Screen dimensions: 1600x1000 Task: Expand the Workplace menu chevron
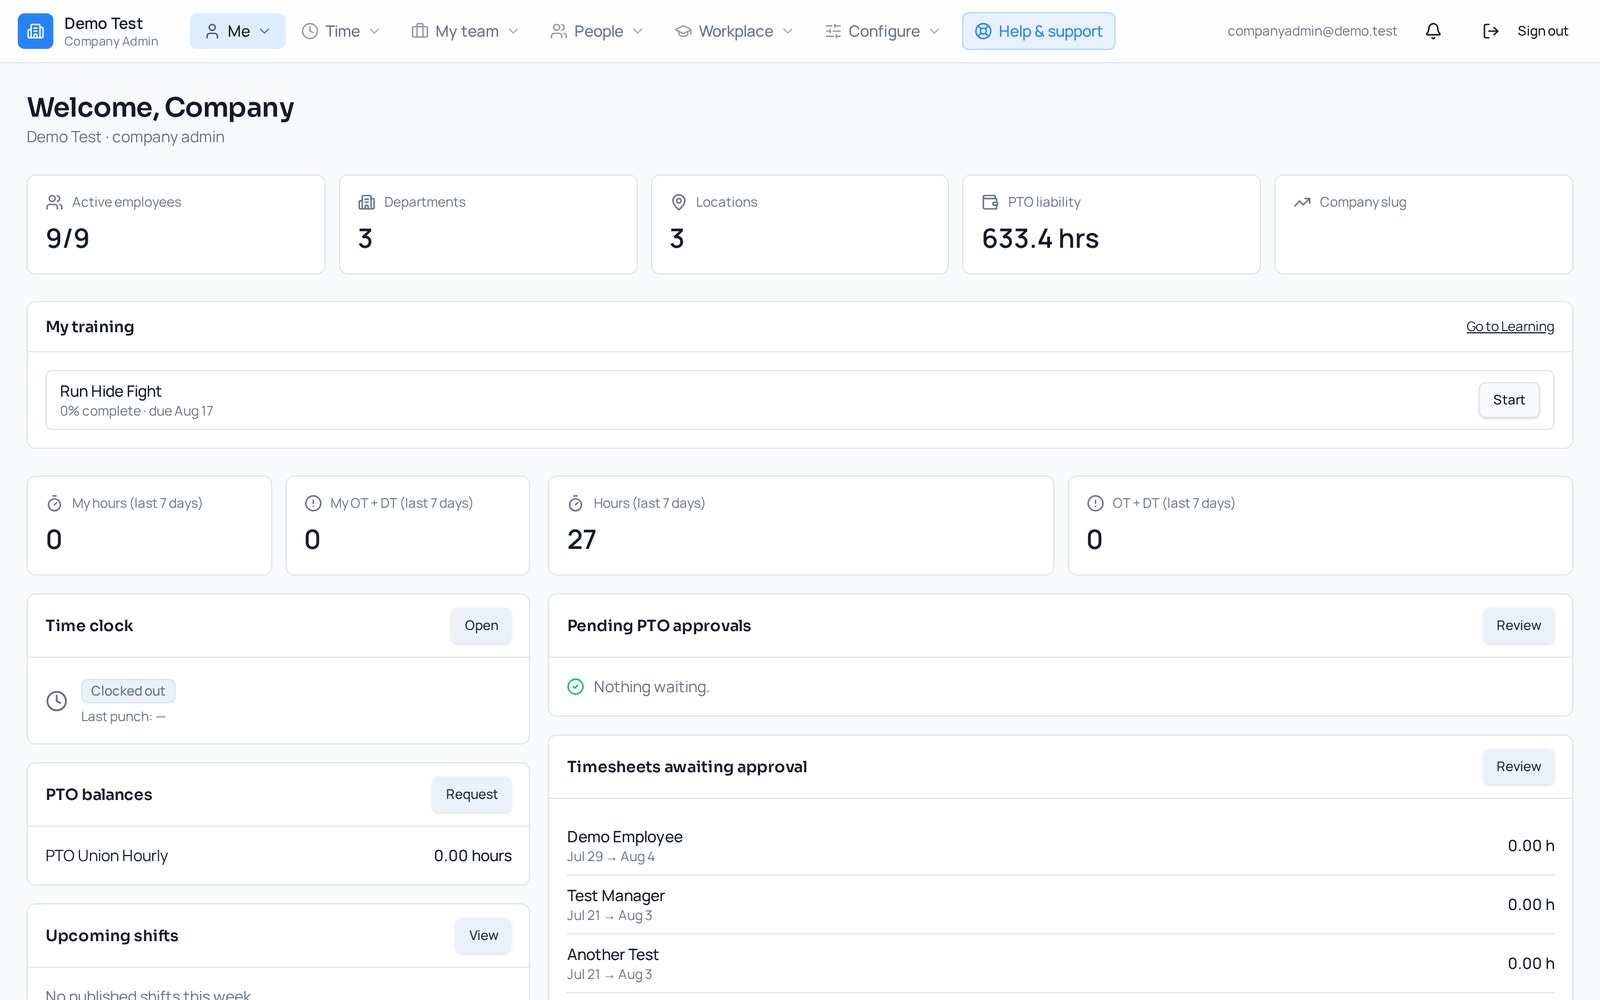(788, 31)
